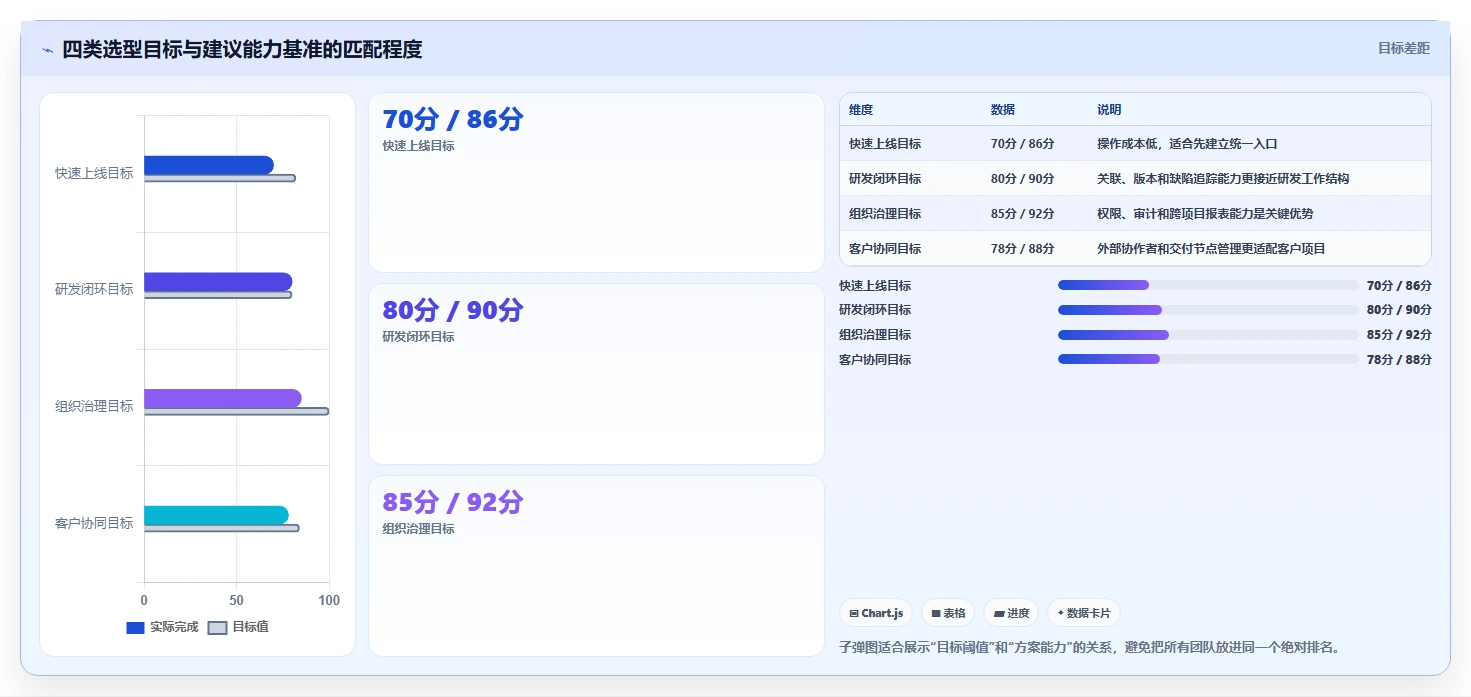
Task: Click the 研发闭环目标 progress bar
Action: 1208,310
